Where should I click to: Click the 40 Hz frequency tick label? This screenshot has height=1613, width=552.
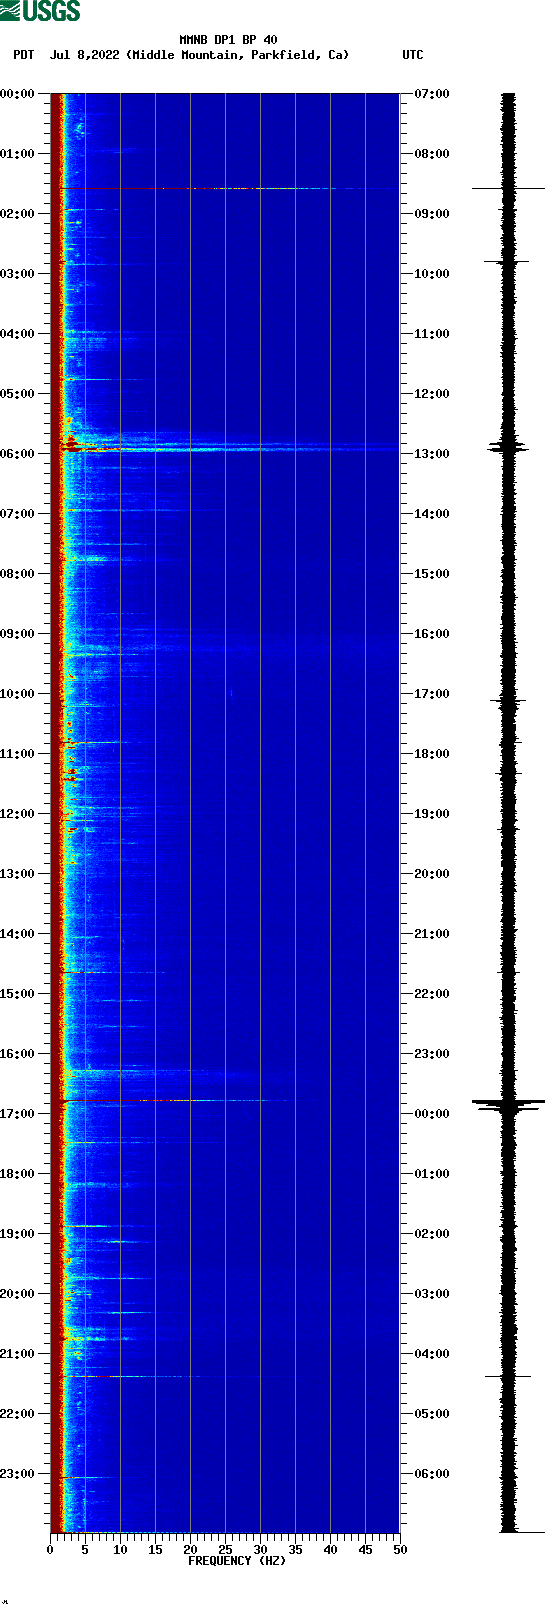pyautogui.click(x=330, y=1550)
